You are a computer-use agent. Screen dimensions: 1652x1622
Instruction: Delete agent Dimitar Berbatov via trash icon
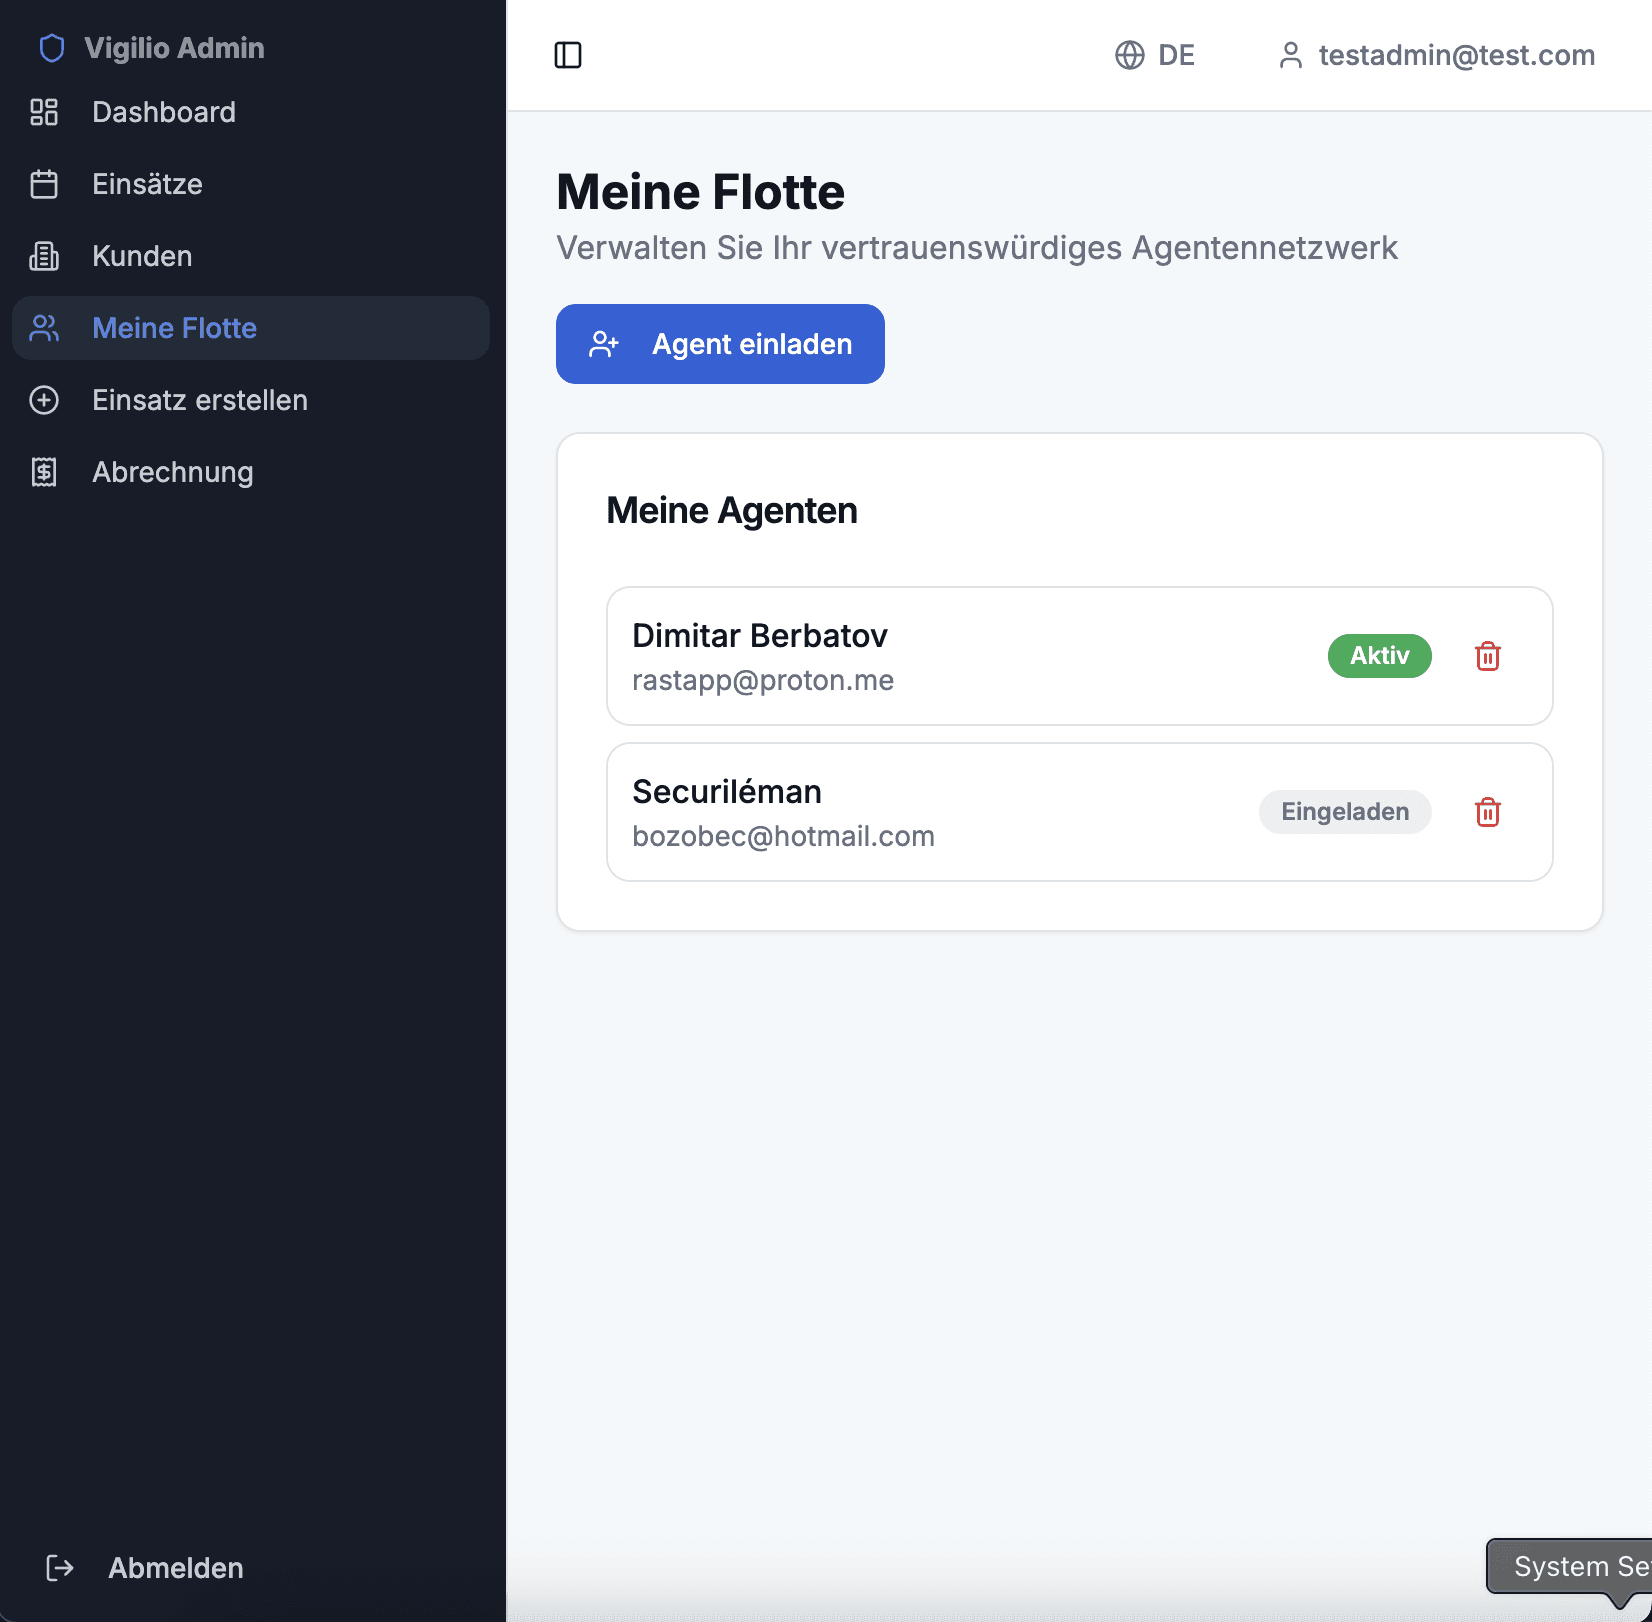[x=1487, y=656]
